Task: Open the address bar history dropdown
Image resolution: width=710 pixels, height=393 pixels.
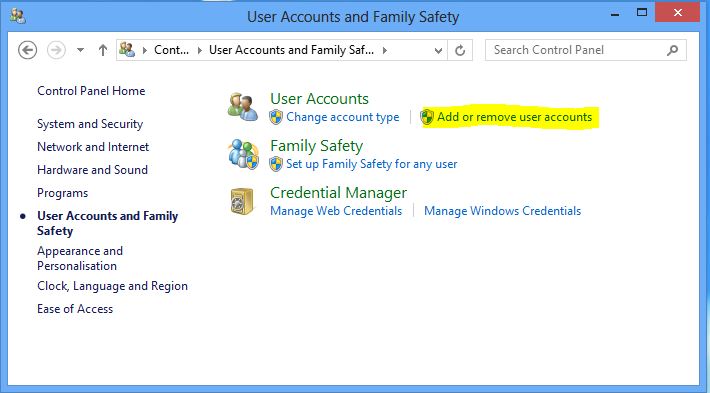Action: tap(438, 50)
